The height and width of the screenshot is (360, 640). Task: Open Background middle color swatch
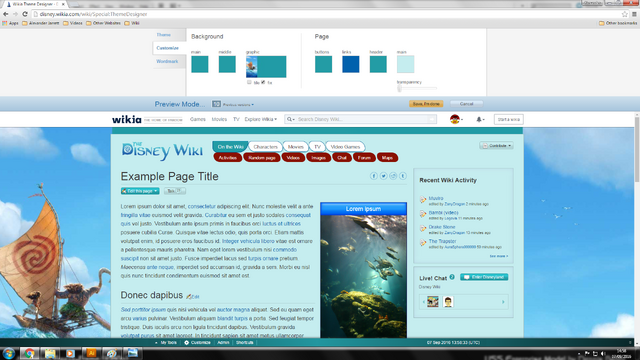click(227, 64)
